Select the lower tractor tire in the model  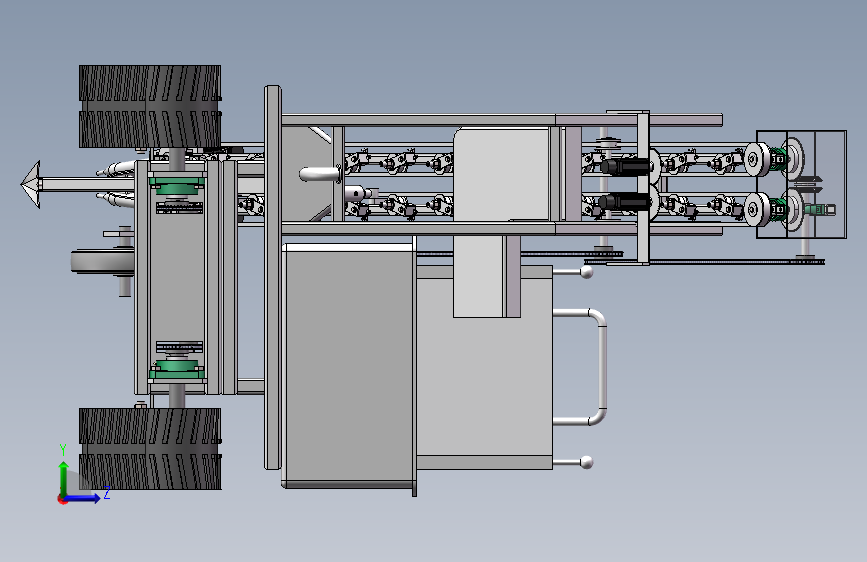(150, 449)
